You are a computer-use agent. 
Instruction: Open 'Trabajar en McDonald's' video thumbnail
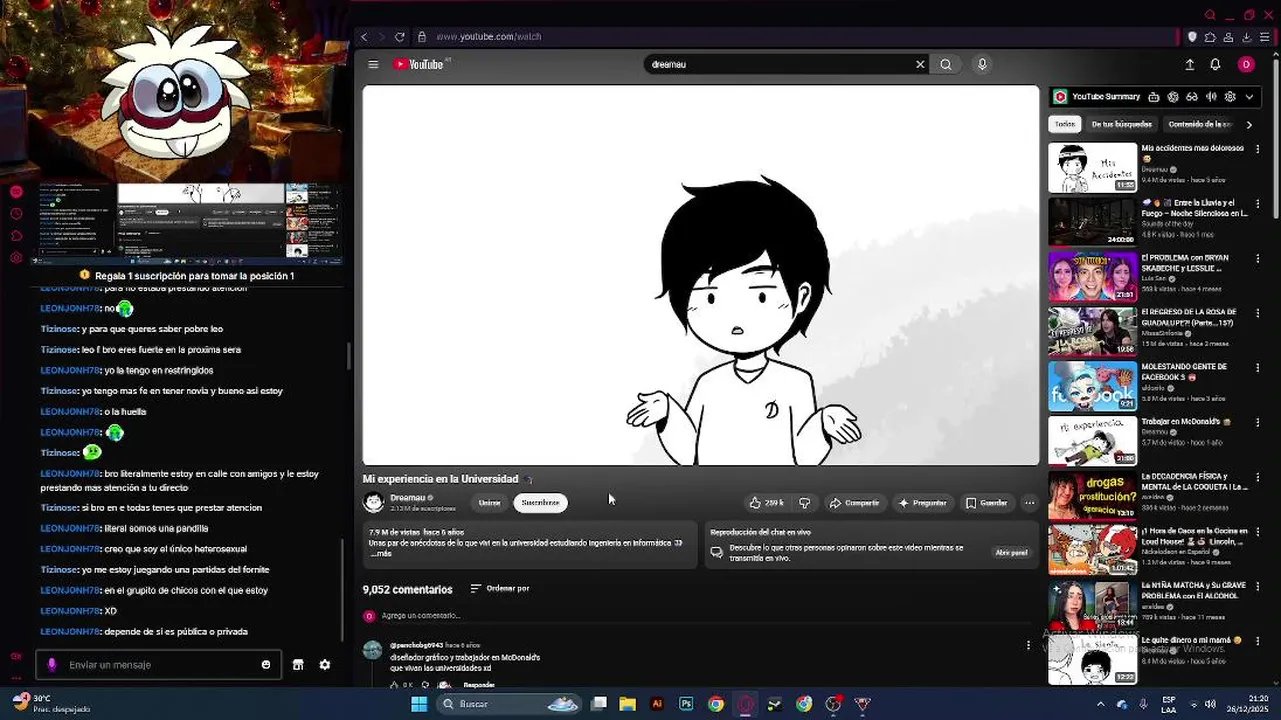[x=1092, y=441]
